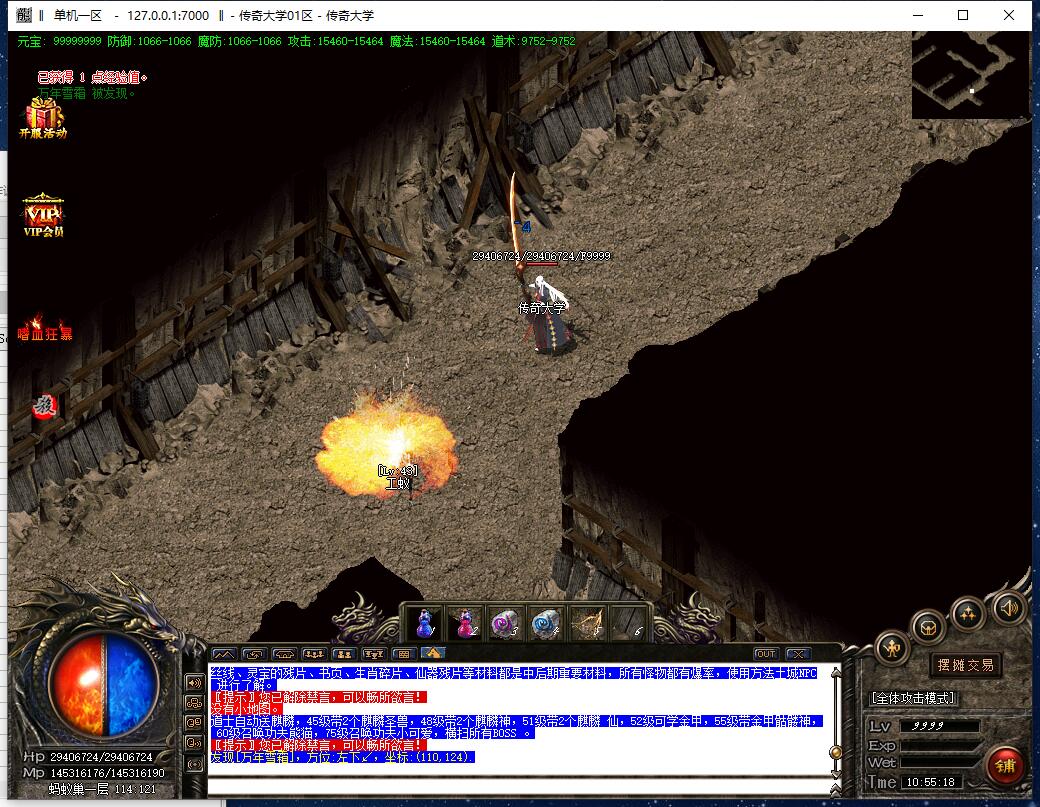Use the purple scroll in quick slot 3

tap(505, 624)
